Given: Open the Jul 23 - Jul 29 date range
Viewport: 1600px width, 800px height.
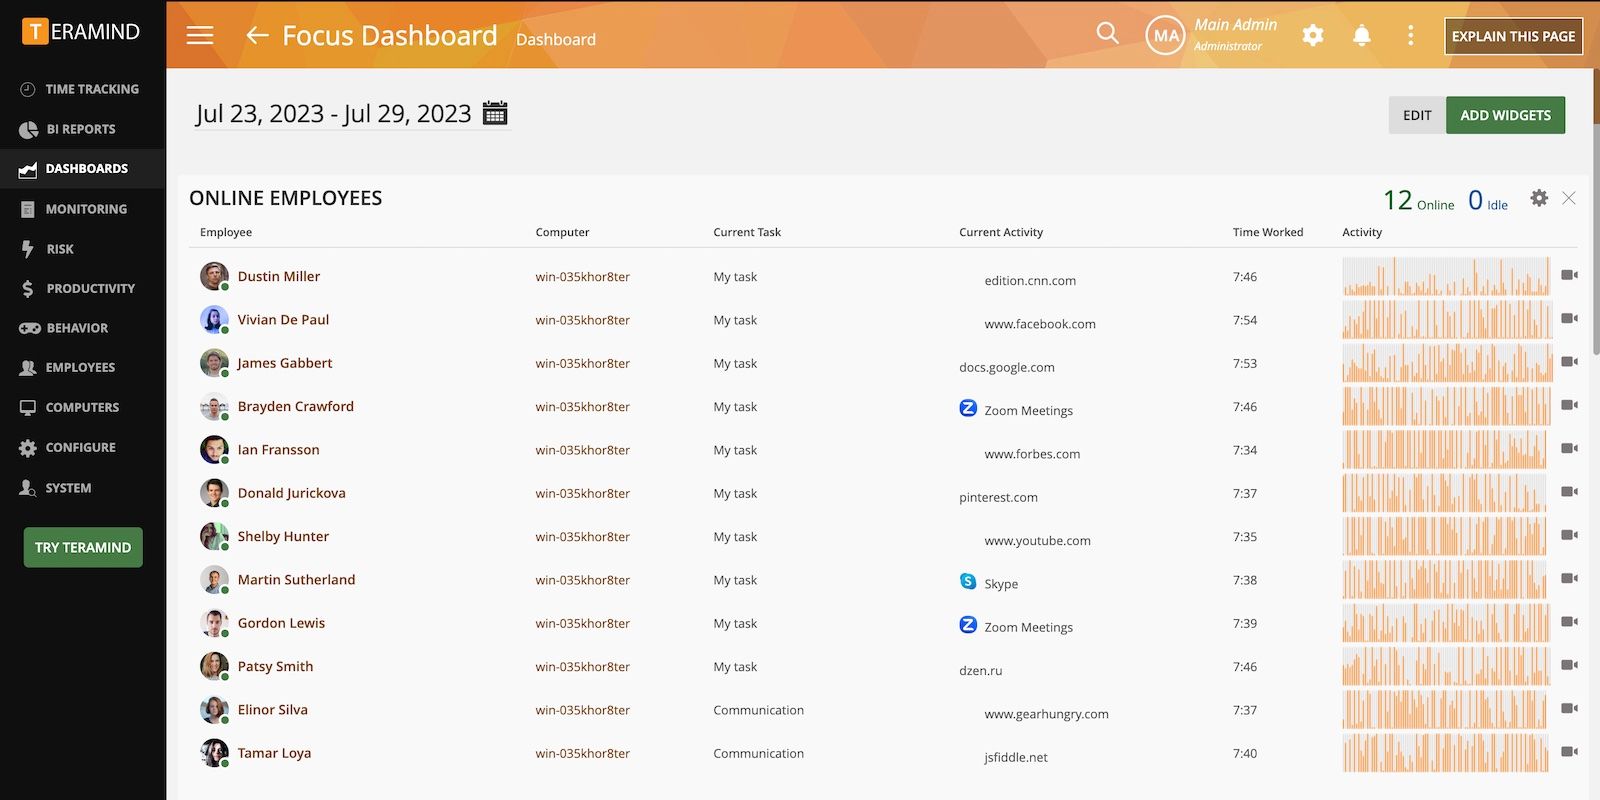Looking at the screenshot, I should pos(334,114).
